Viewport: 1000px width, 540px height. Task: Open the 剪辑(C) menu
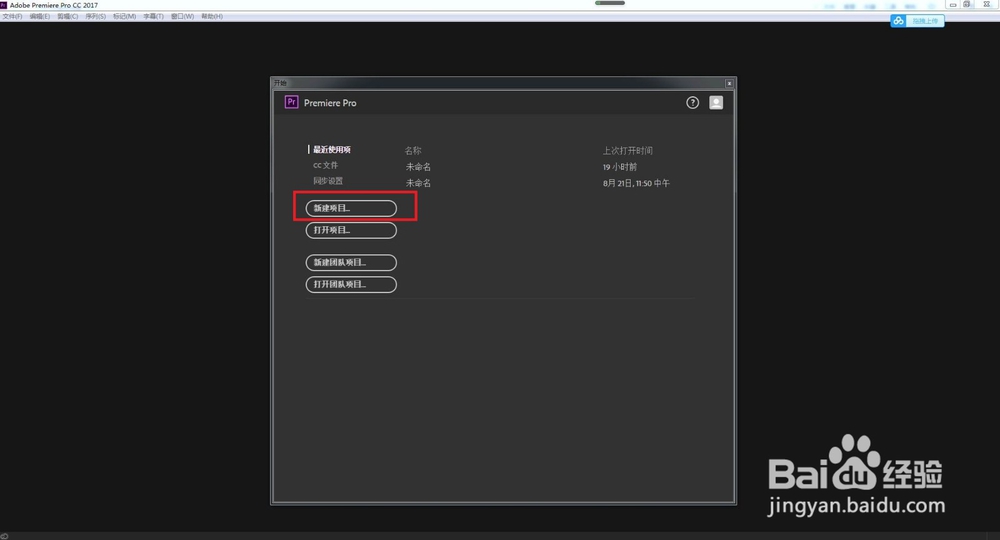(x=68, y=17)
